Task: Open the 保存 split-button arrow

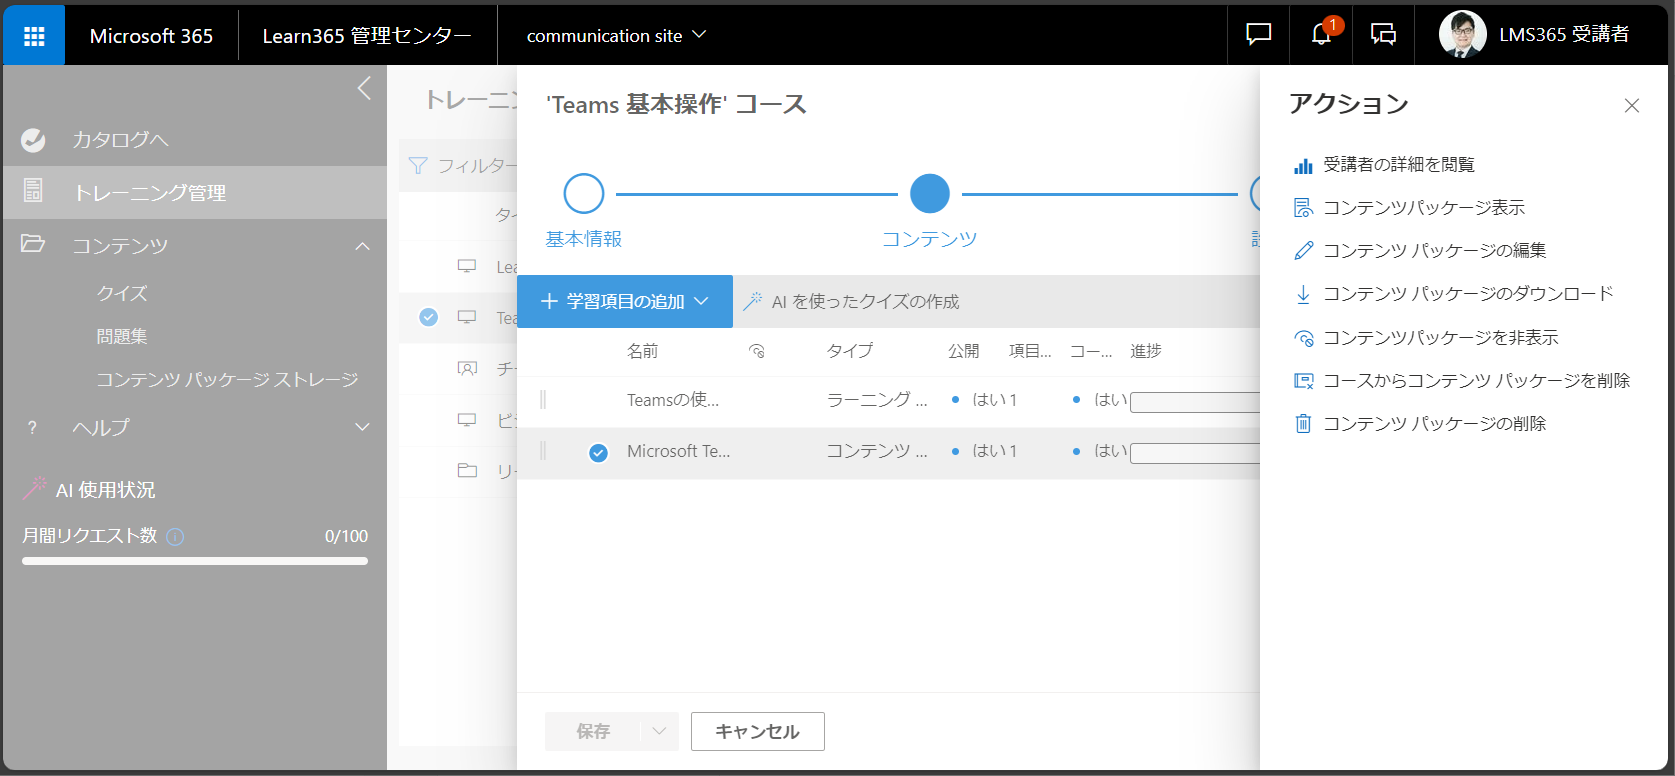Action: pos(659,731)
